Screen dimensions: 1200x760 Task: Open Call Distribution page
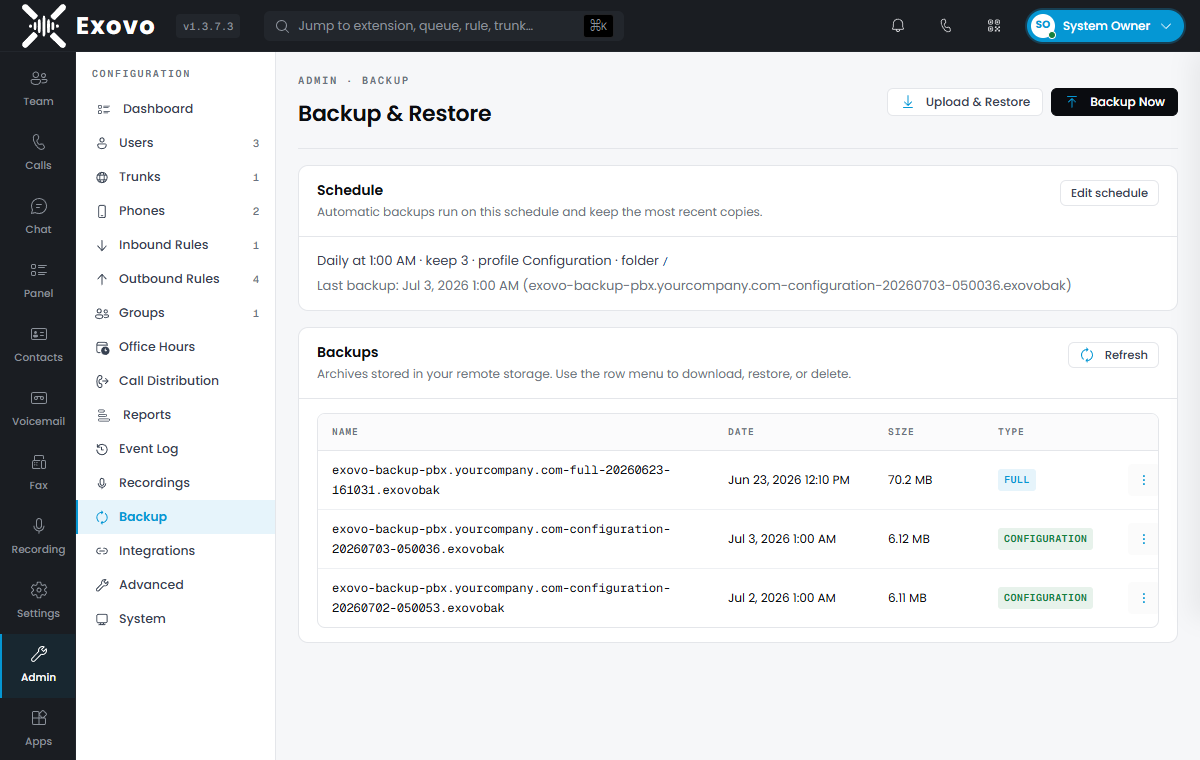tap(175, 381)
